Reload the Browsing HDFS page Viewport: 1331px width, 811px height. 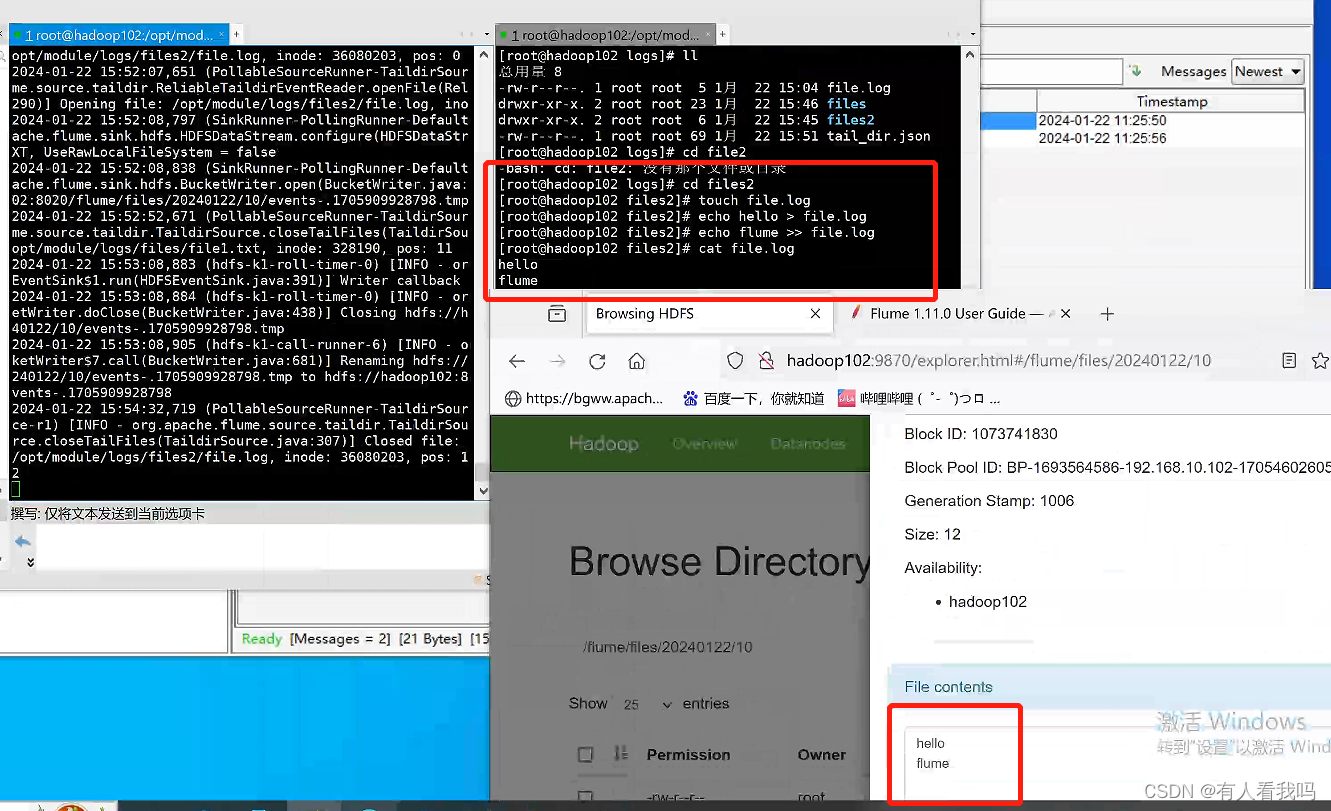click(597, 361)
